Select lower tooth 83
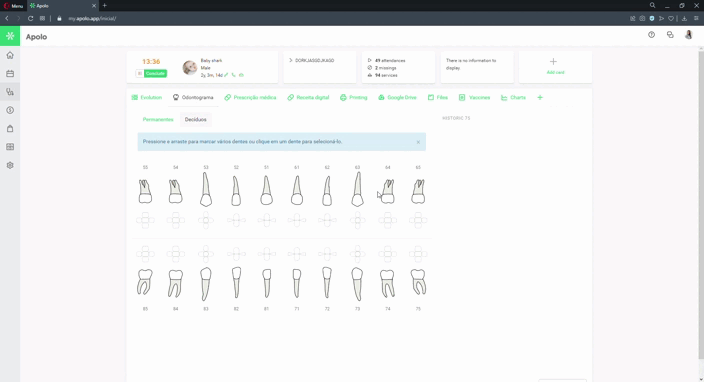The width and height of the screenshot is (704, 382). coord(206,284)
